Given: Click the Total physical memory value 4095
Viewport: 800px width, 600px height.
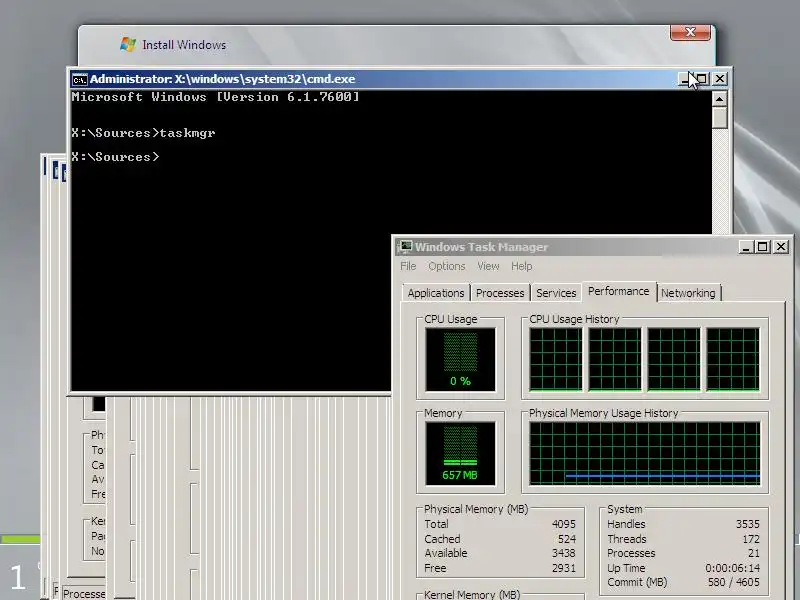Looking at the screenshot, I should [563, 524].
